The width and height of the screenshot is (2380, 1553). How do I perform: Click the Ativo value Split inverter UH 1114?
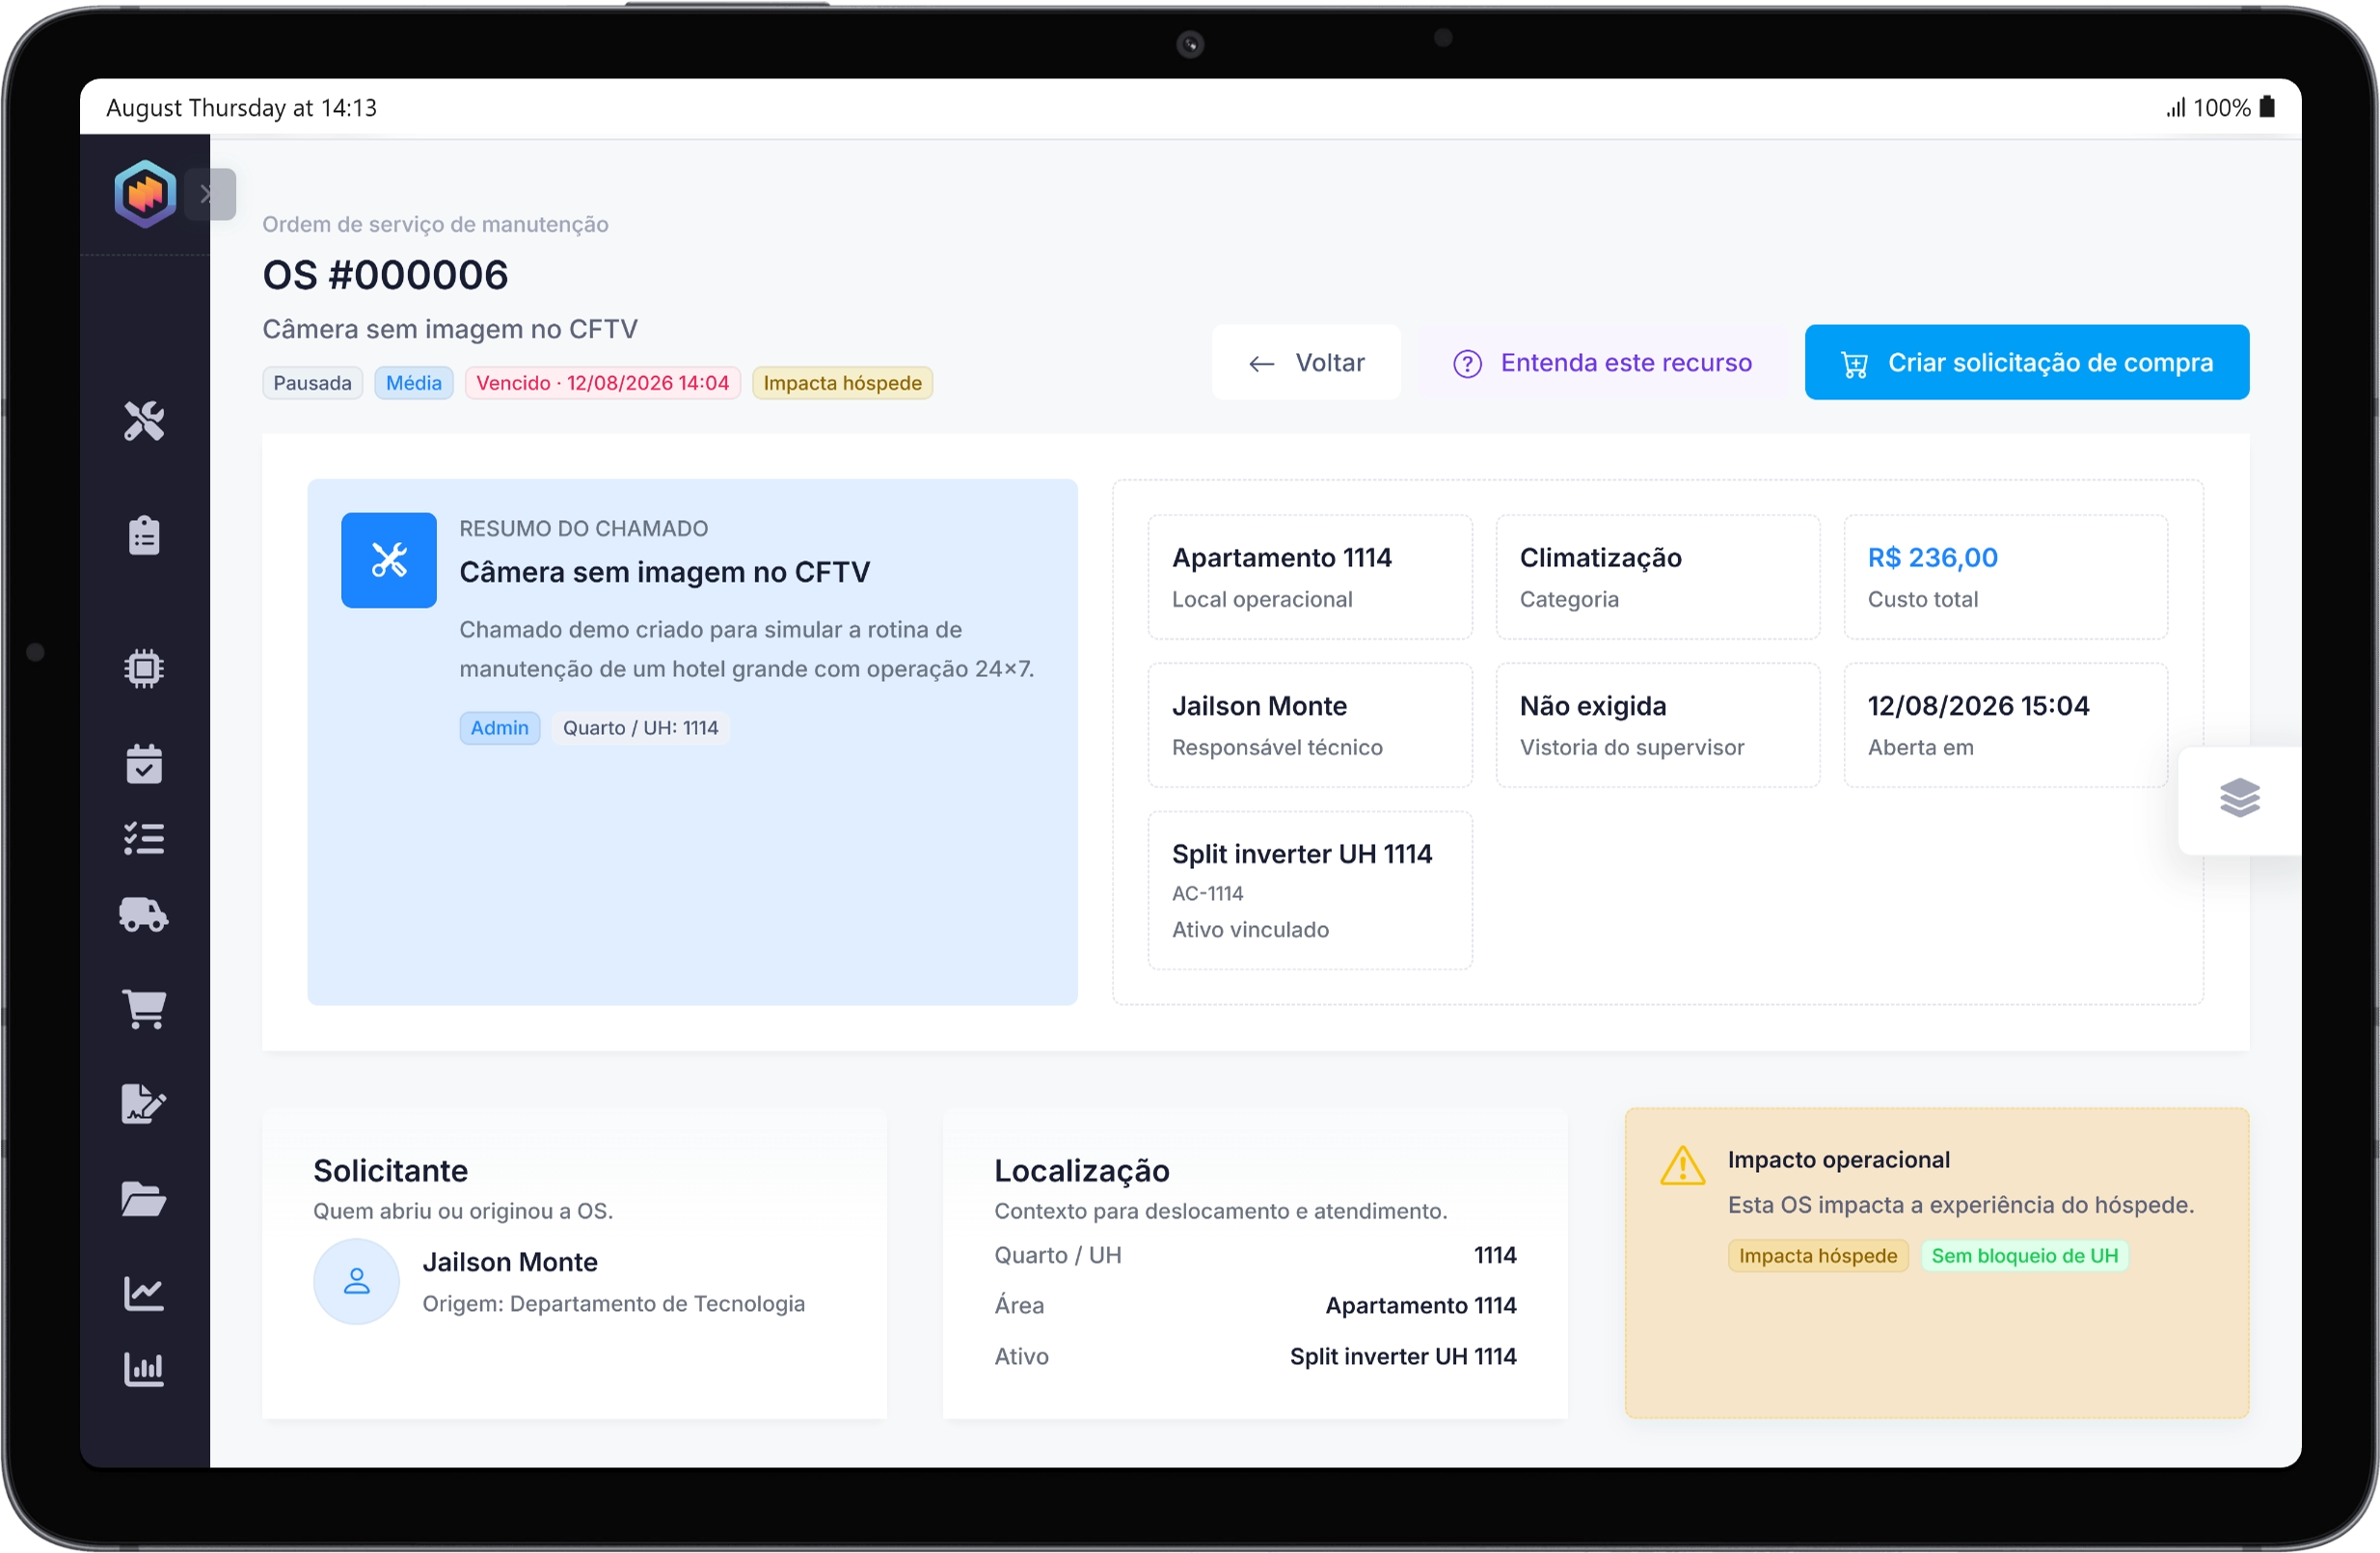coord(1403,1356)
